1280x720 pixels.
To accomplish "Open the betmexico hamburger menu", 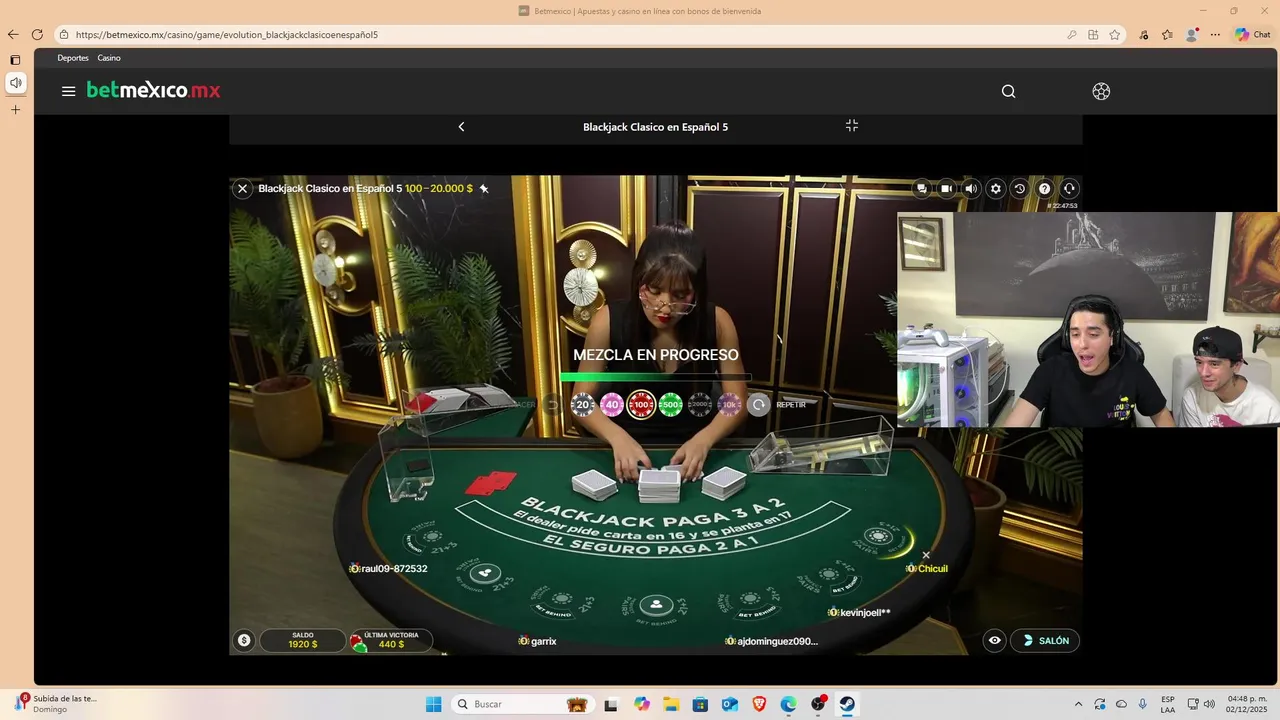I will 68,91.
